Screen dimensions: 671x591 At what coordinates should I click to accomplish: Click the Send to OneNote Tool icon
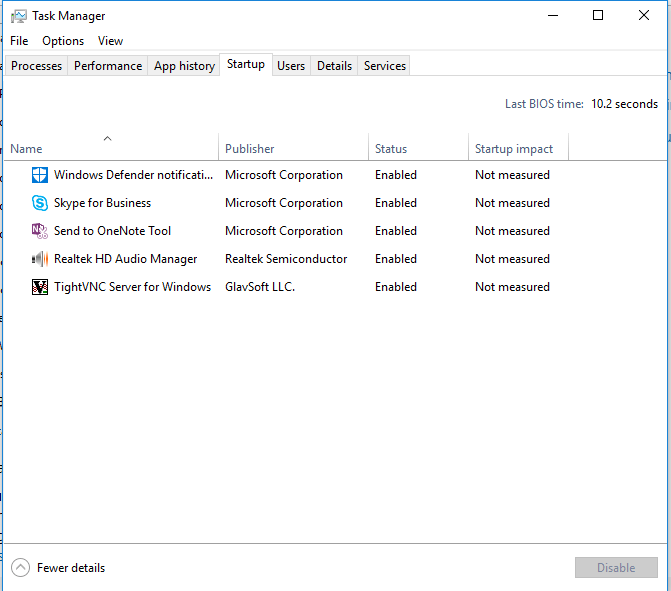40,231
